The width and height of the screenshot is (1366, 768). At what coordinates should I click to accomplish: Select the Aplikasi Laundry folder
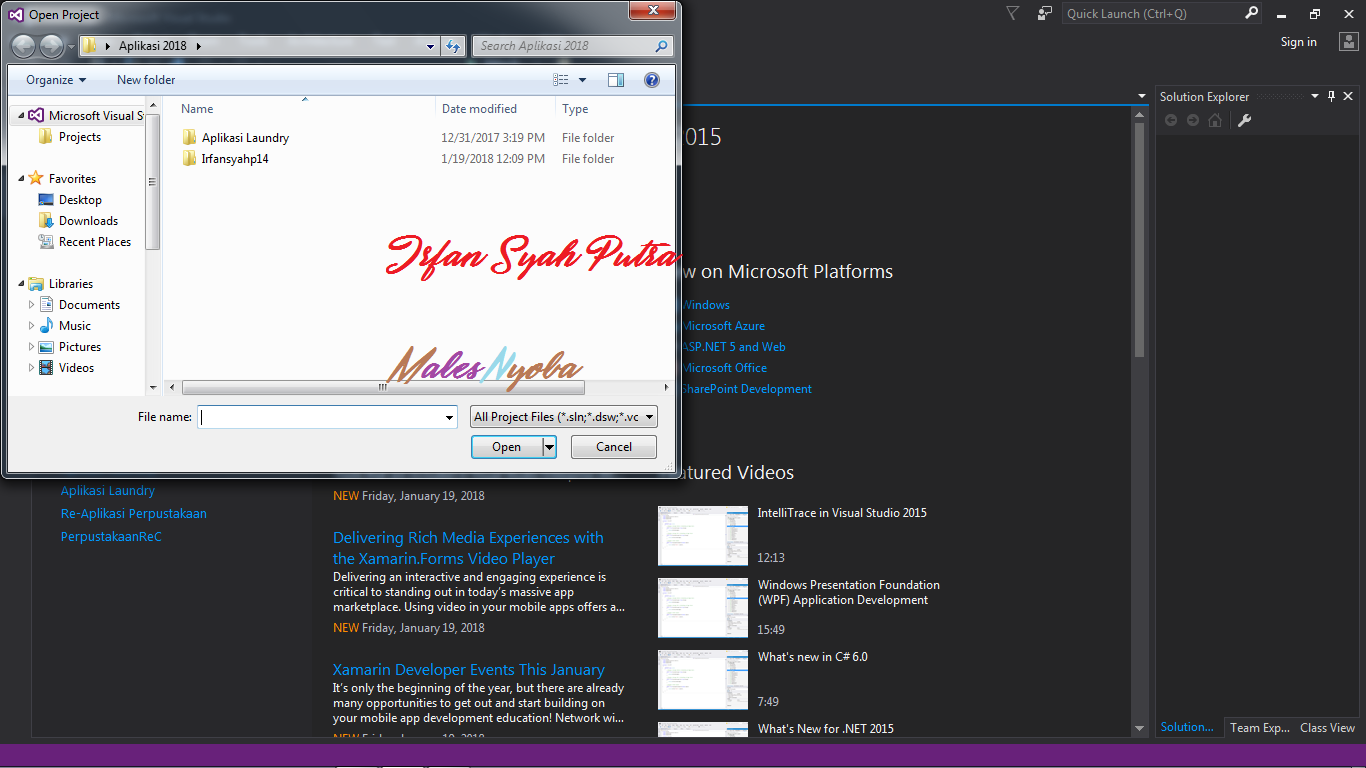tap(245, 138)
